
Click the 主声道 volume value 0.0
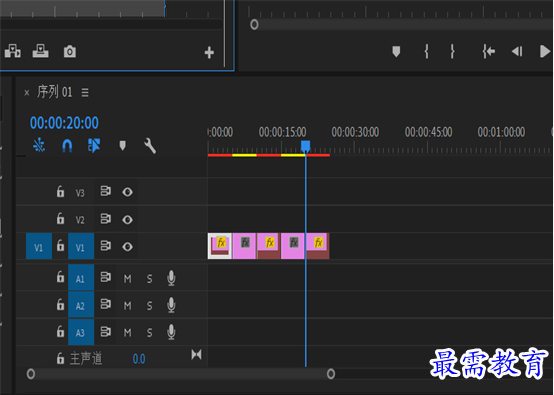point(139,359)
